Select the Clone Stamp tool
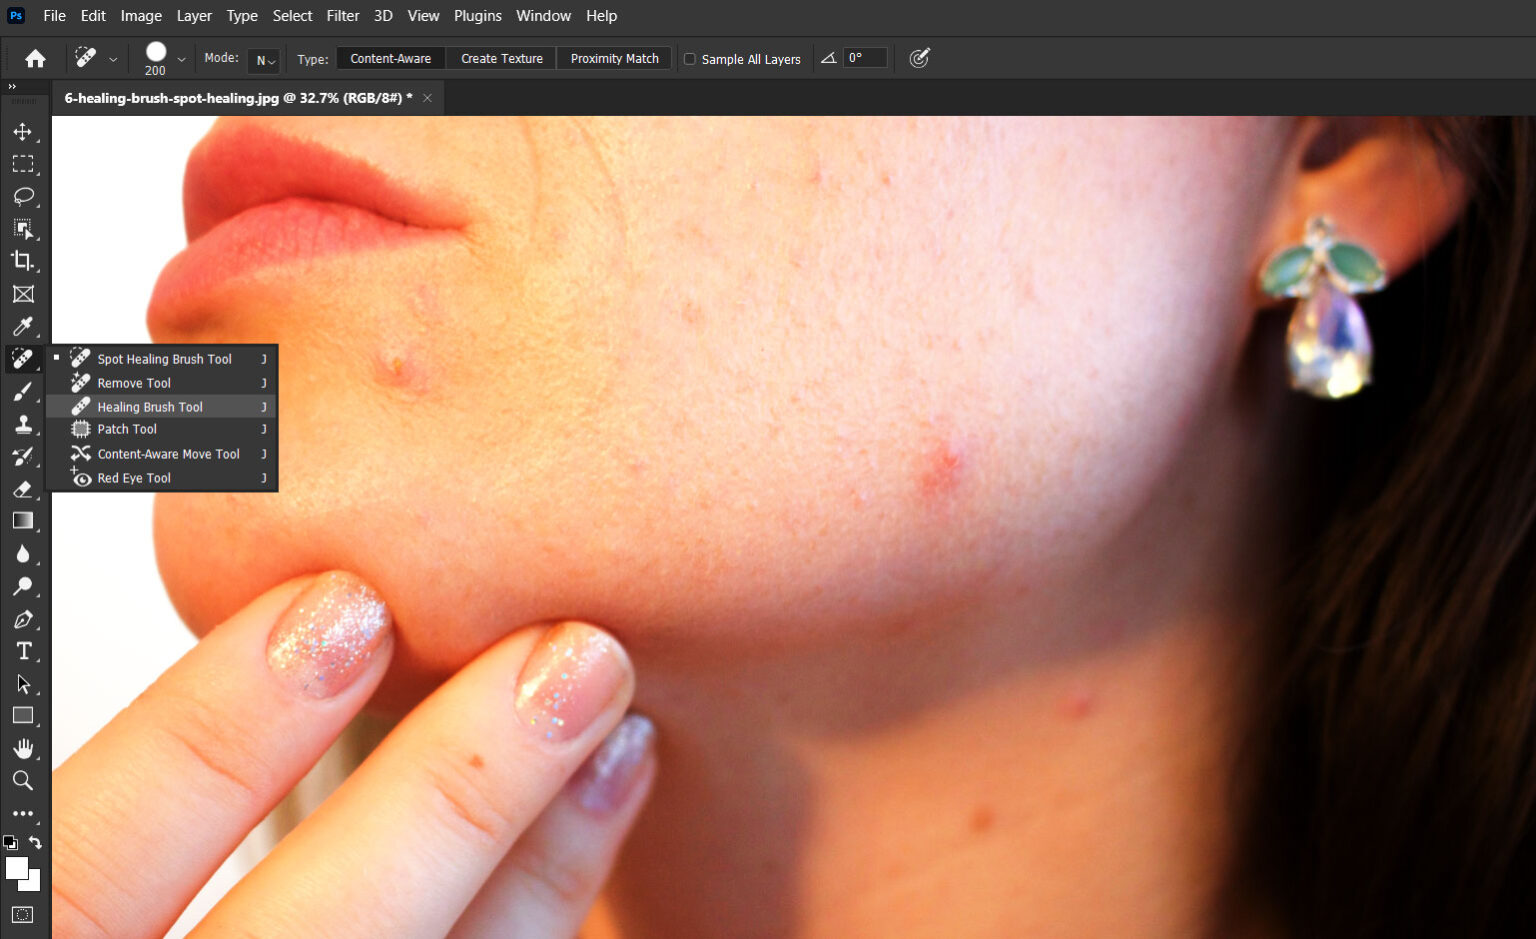1536x939 pixels. [x=22, y=424]
